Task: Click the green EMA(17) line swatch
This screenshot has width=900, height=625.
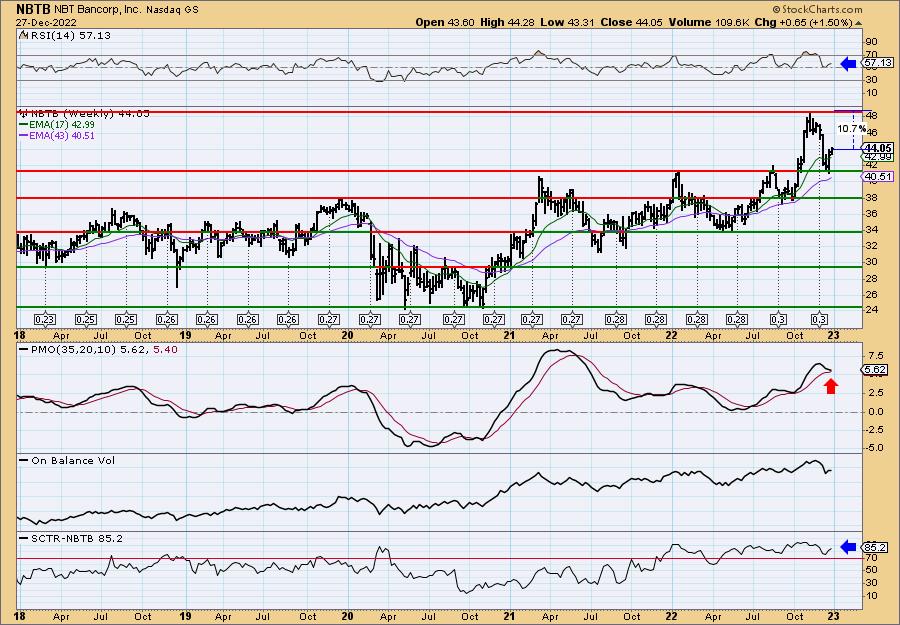Action: click(x=24, y=125)
